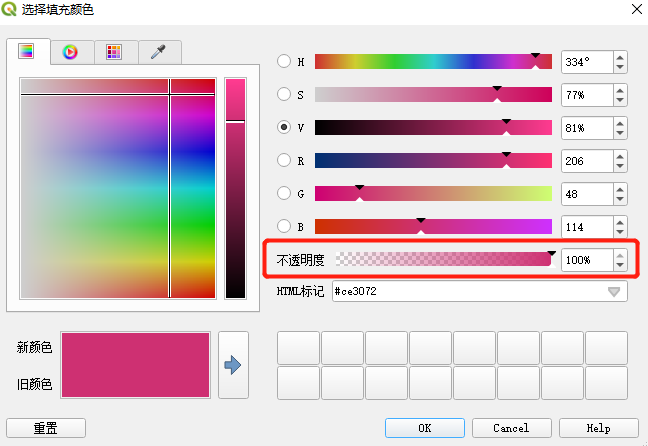Click the first bottom-row custom swatch slot
This screenshot has height=446, width=648.
pos(298,383)
